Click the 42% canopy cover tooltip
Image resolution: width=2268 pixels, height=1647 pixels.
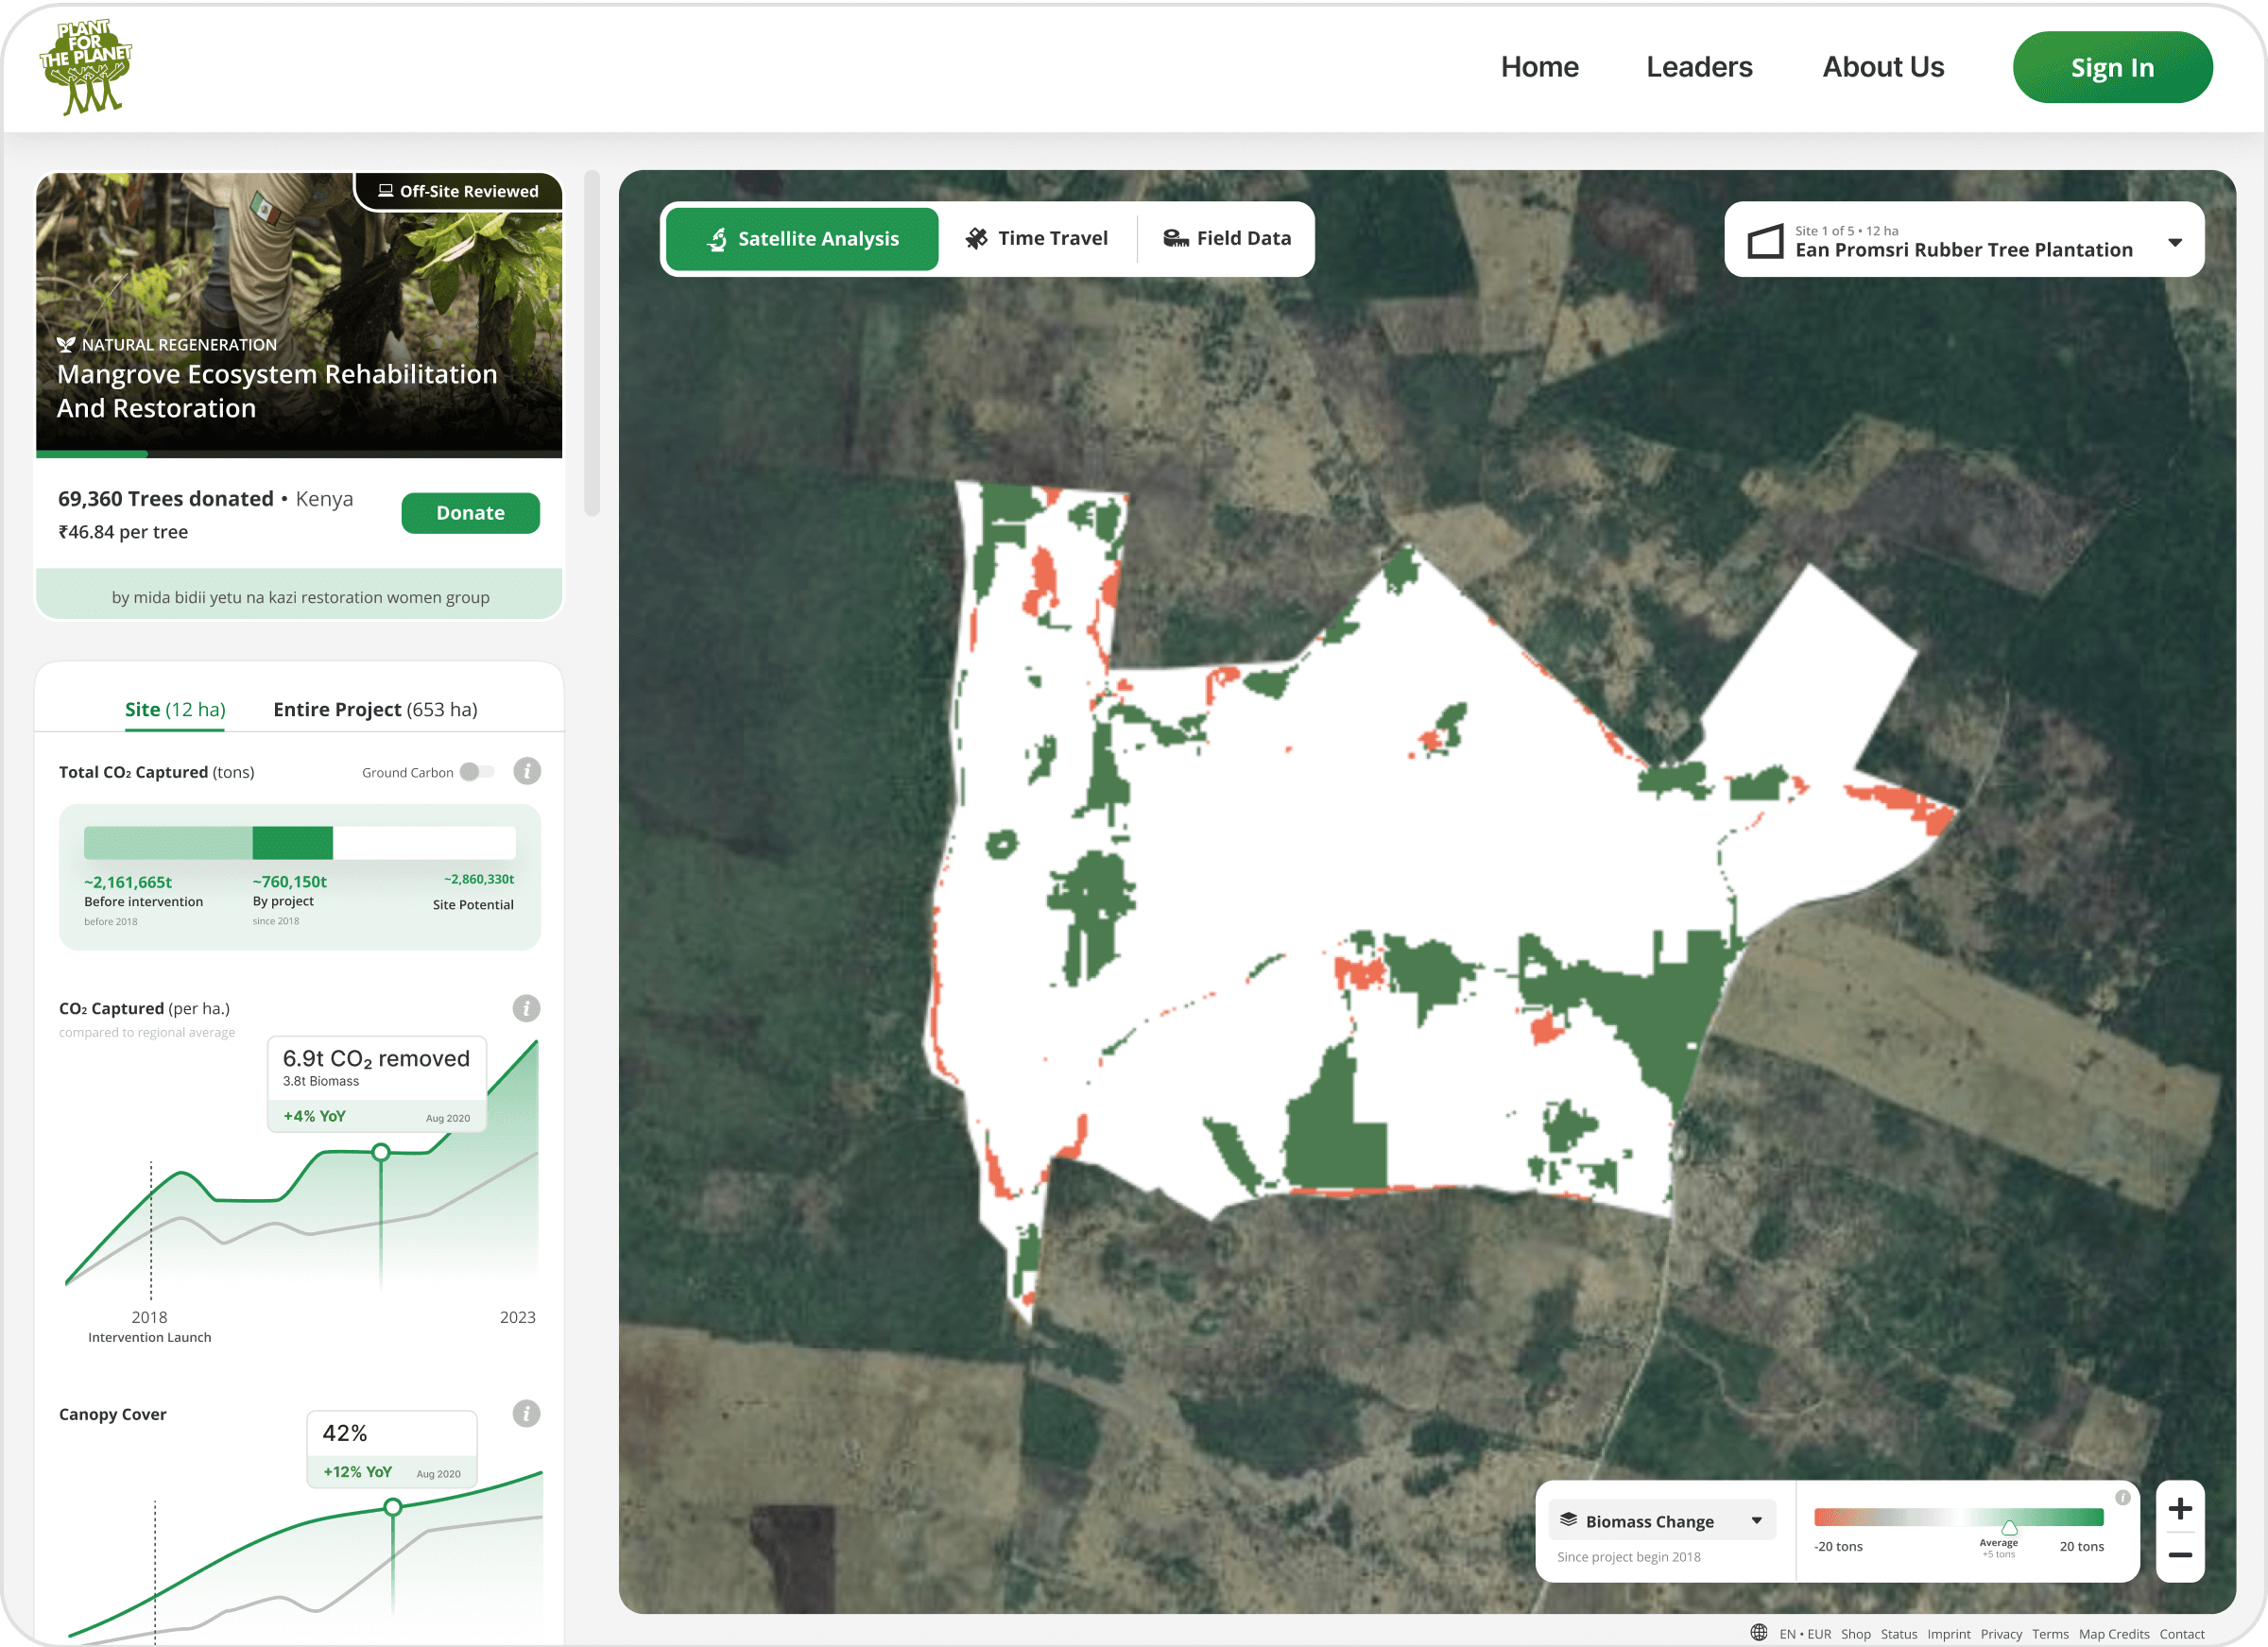pyautogui.click(x=392, y=1449)
